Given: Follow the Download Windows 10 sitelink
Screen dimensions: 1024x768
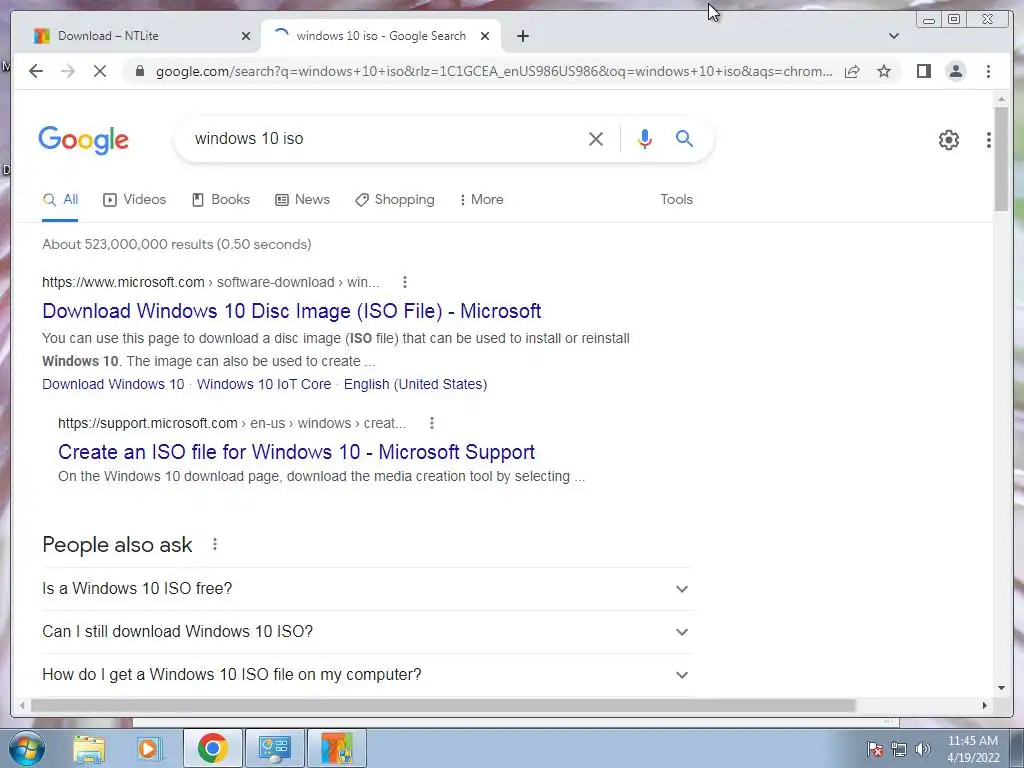Looking at the screenshot, I should (113, 384).
